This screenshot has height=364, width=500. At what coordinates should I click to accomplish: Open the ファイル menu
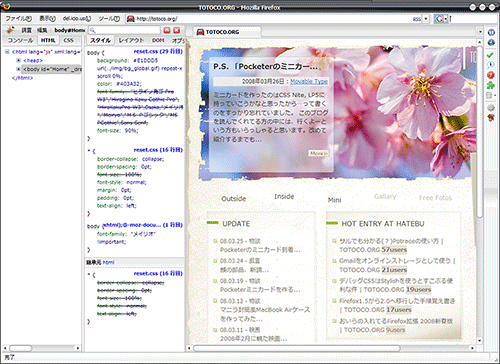(x=19, y=19)
